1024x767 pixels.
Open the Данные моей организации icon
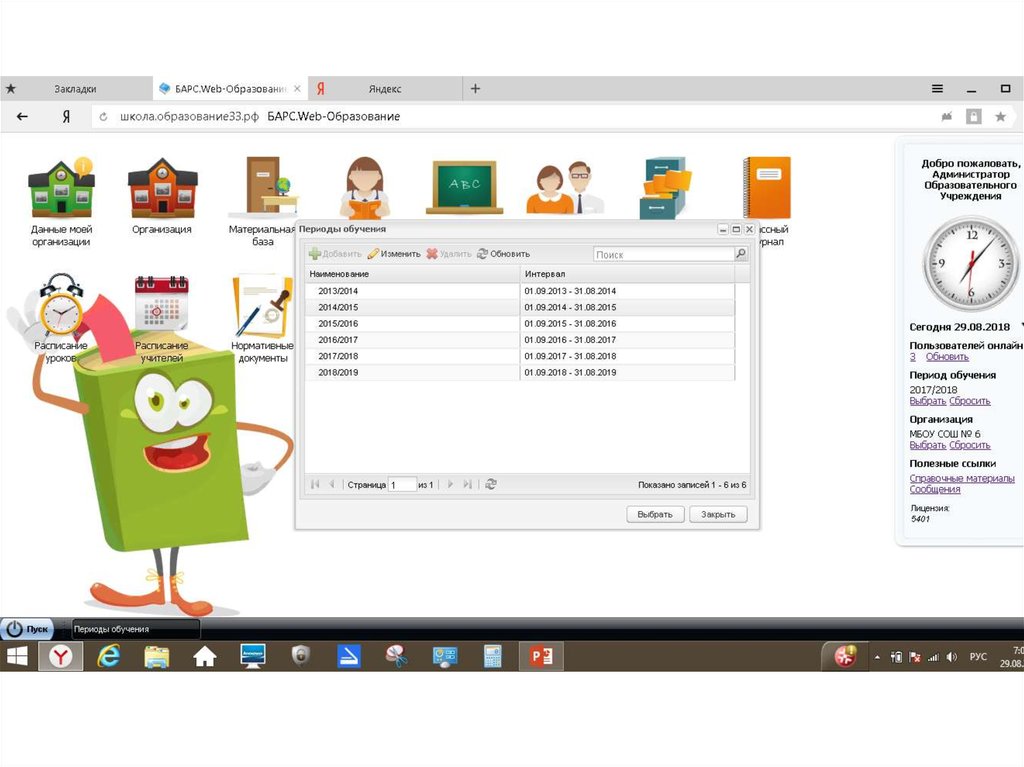click(61, 188)
